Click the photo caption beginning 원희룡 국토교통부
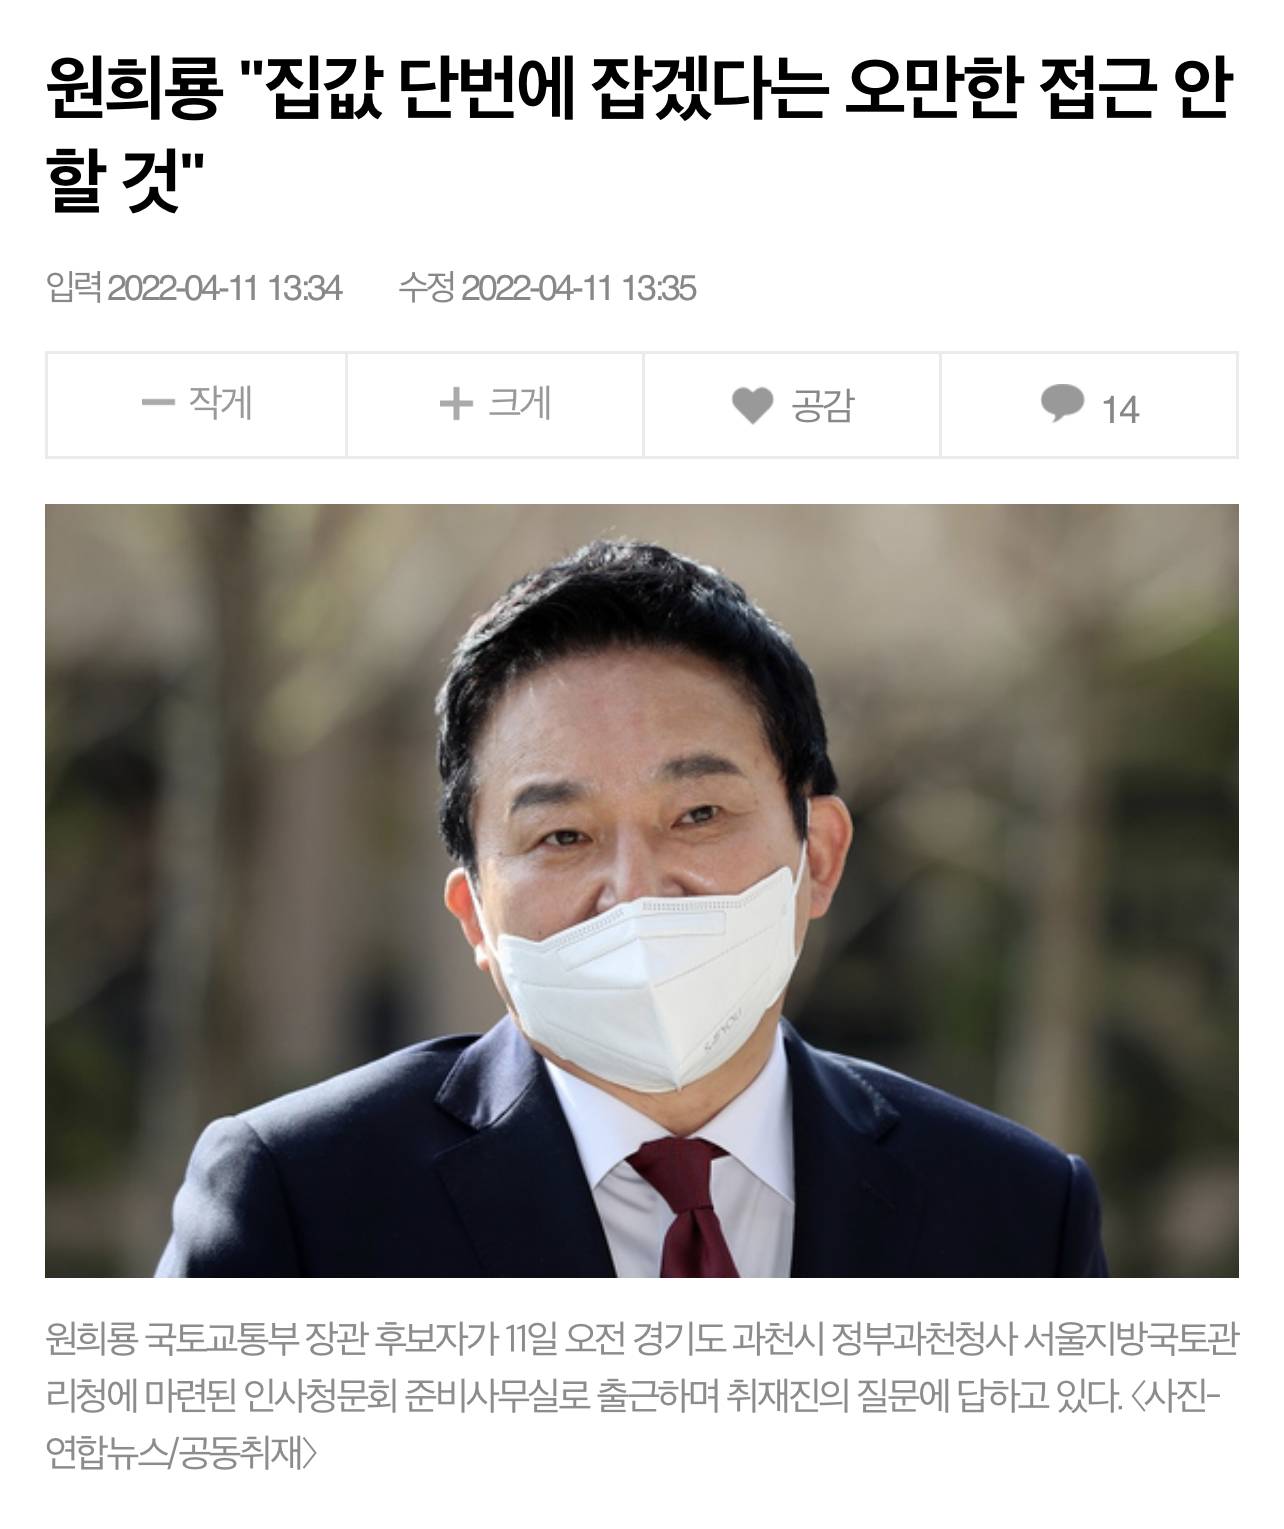Viewport: 1284px width, 1529px height. (x=642, y=1397)
